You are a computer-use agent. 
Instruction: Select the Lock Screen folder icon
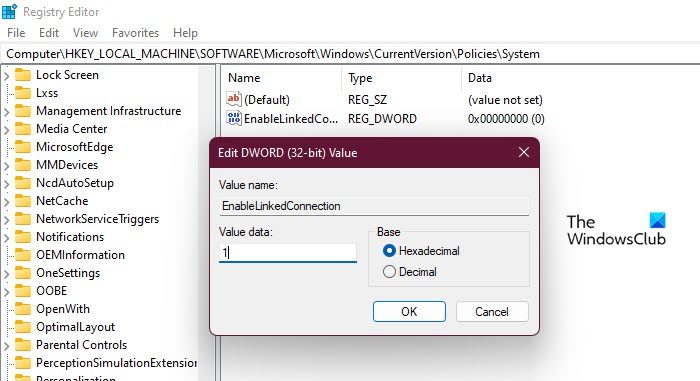point(23,75)
